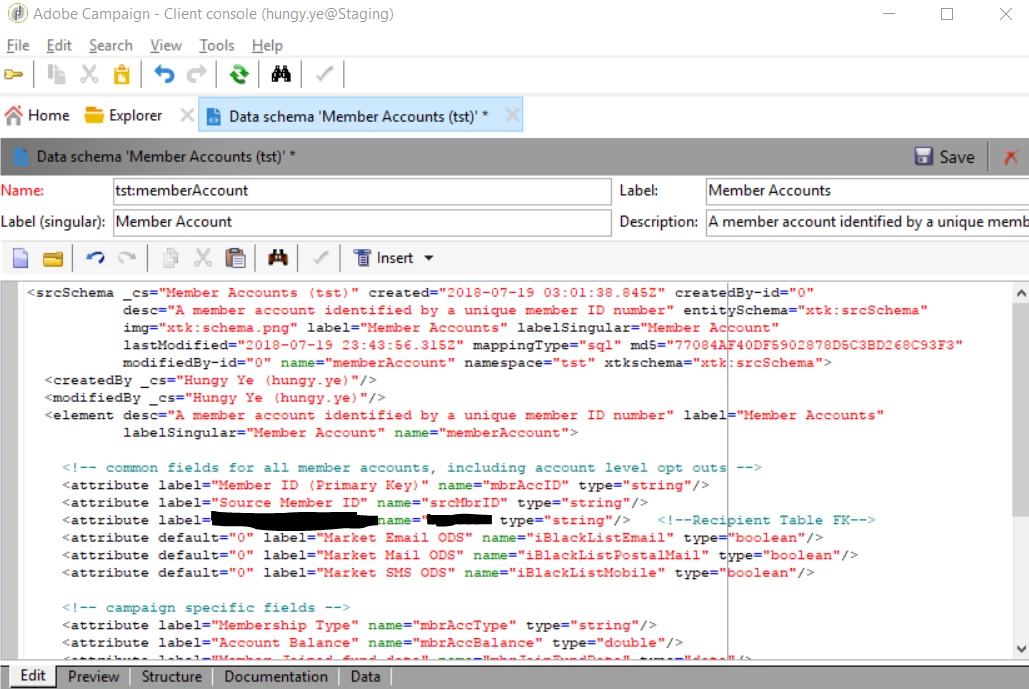Switch to the Data tab
Screen dimensions: 1029x689
[x=365, y=677]
